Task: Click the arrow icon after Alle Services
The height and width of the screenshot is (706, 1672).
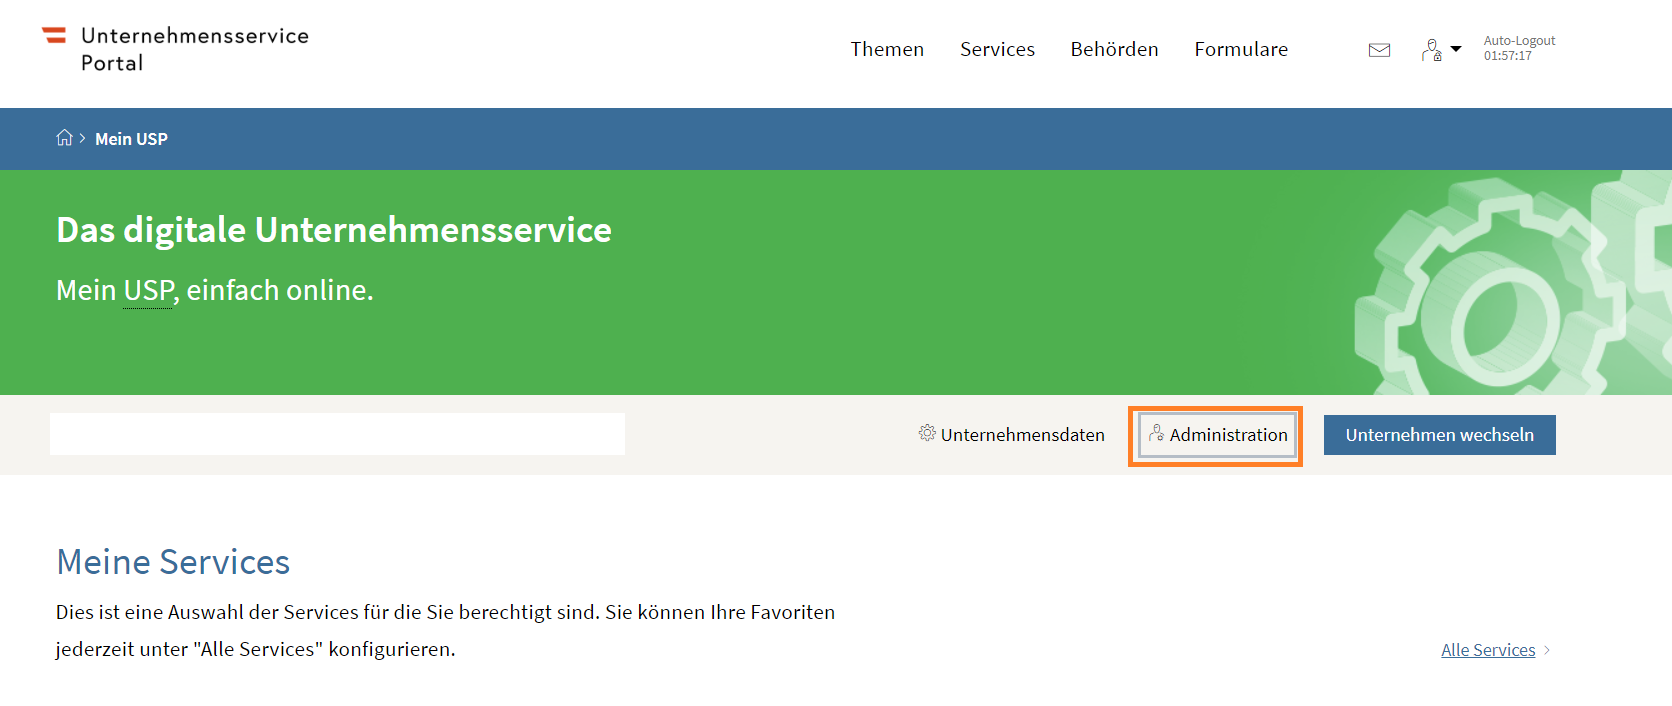Action: point(1547,650)
